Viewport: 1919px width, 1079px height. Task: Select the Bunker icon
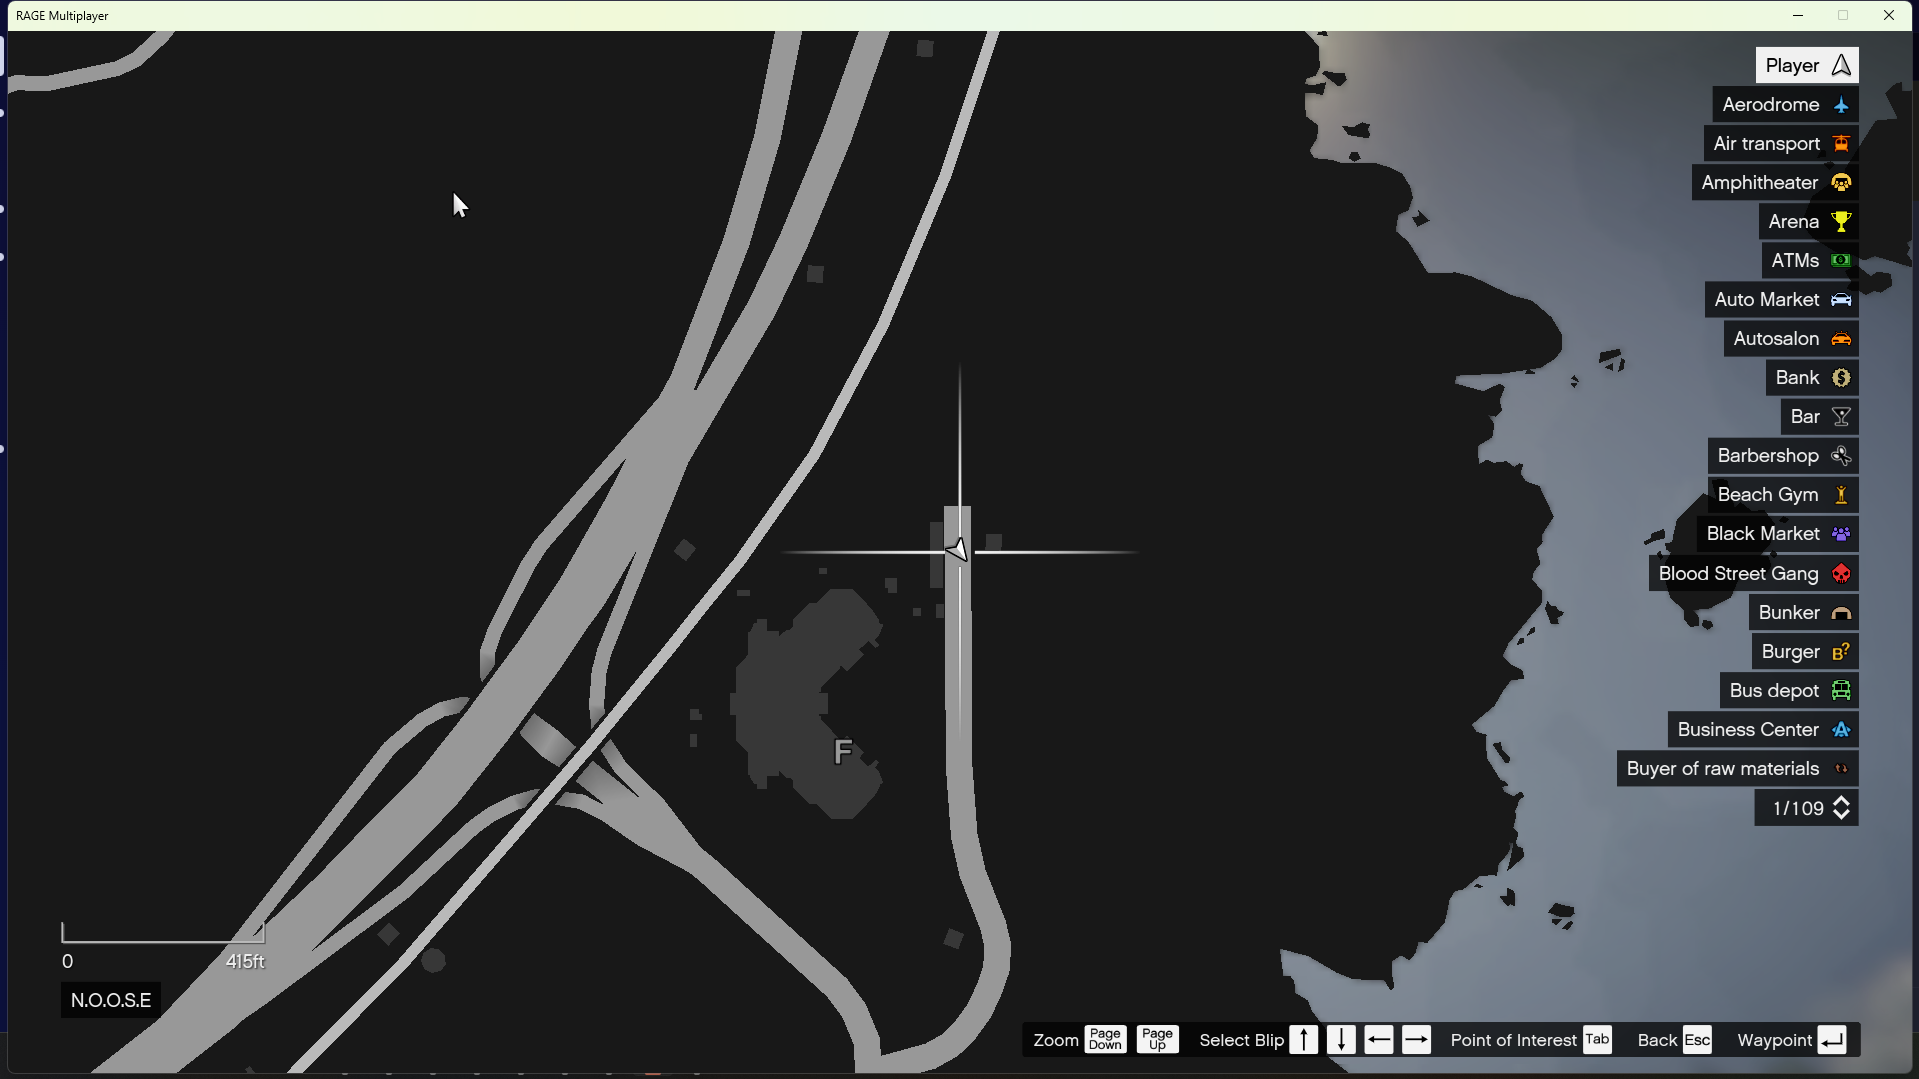point(1841,613)
